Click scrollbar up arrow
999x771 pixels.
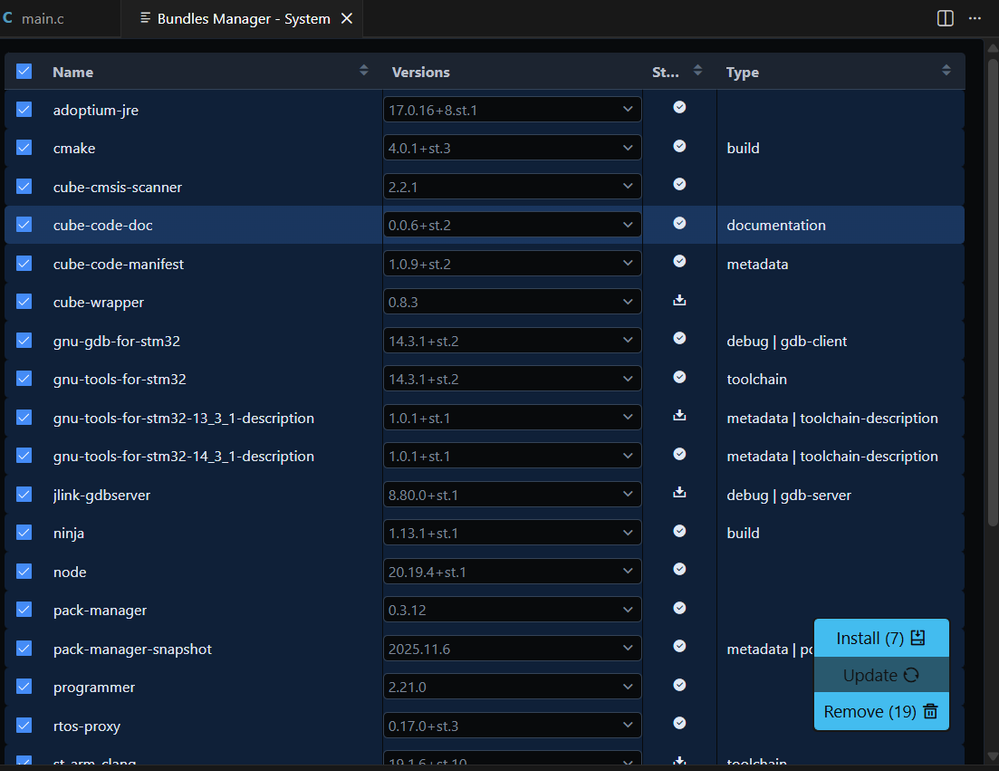[993, 47]
